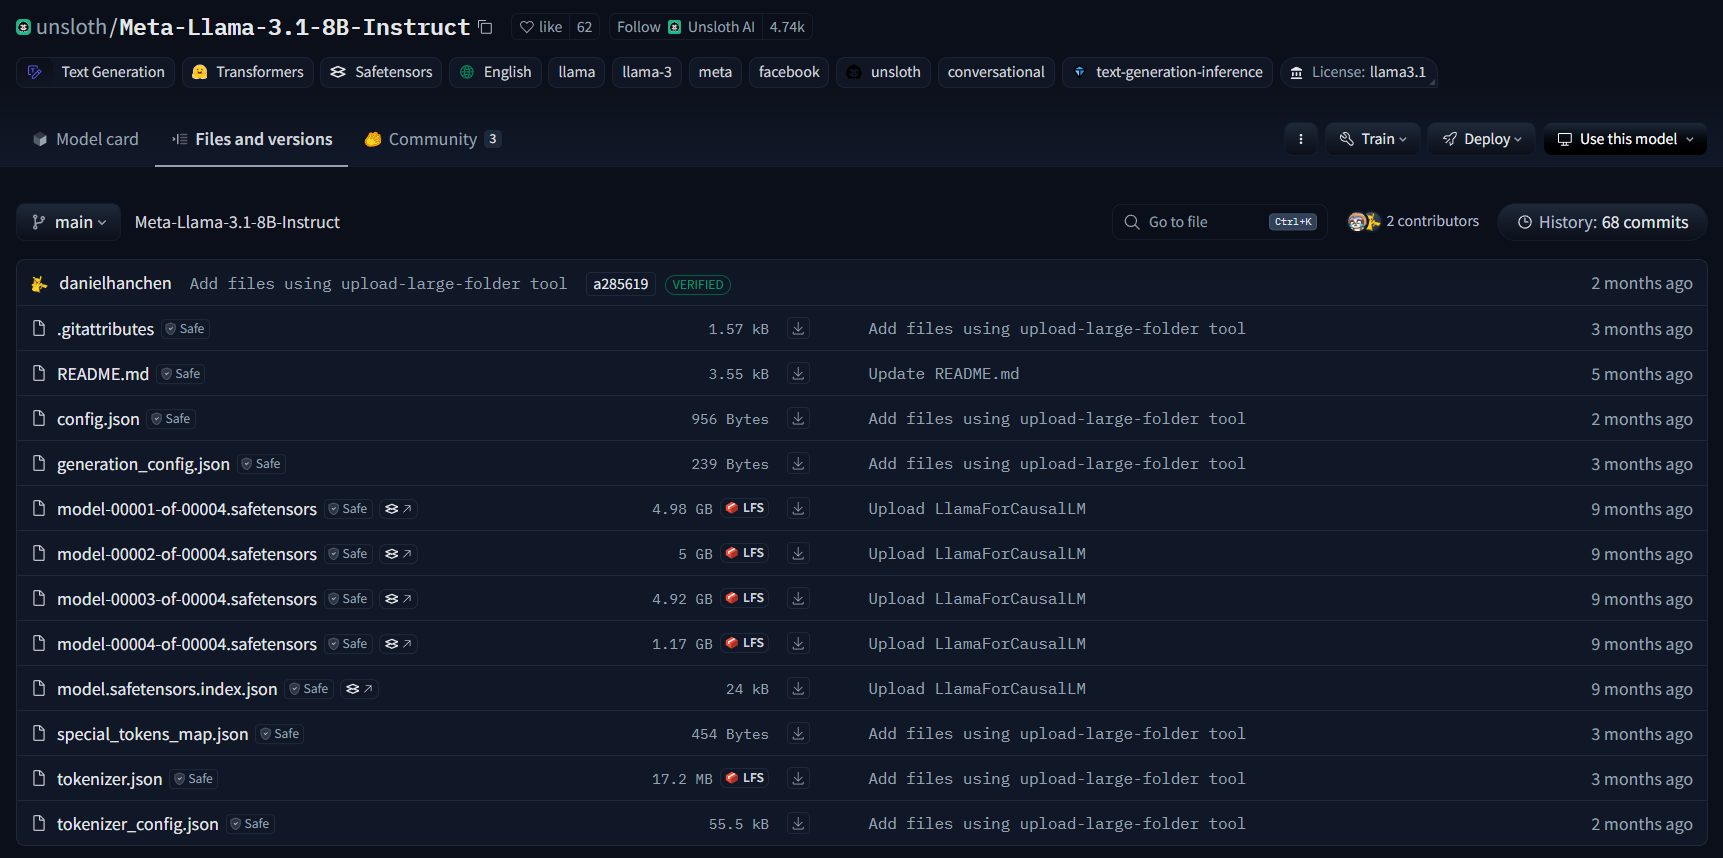Copy model name with the copy icon
Screen dimensions: 1723x858
[485, 27]
